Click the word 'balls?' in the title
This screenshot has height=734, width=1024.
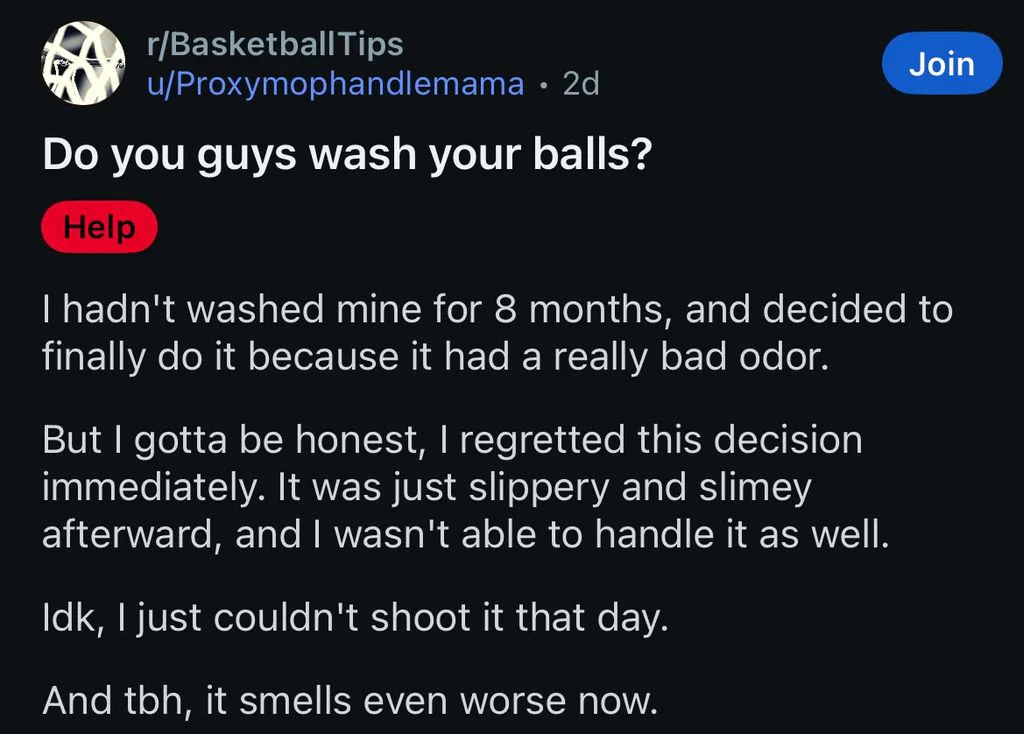pyautogui.click(x=592, y=154)
